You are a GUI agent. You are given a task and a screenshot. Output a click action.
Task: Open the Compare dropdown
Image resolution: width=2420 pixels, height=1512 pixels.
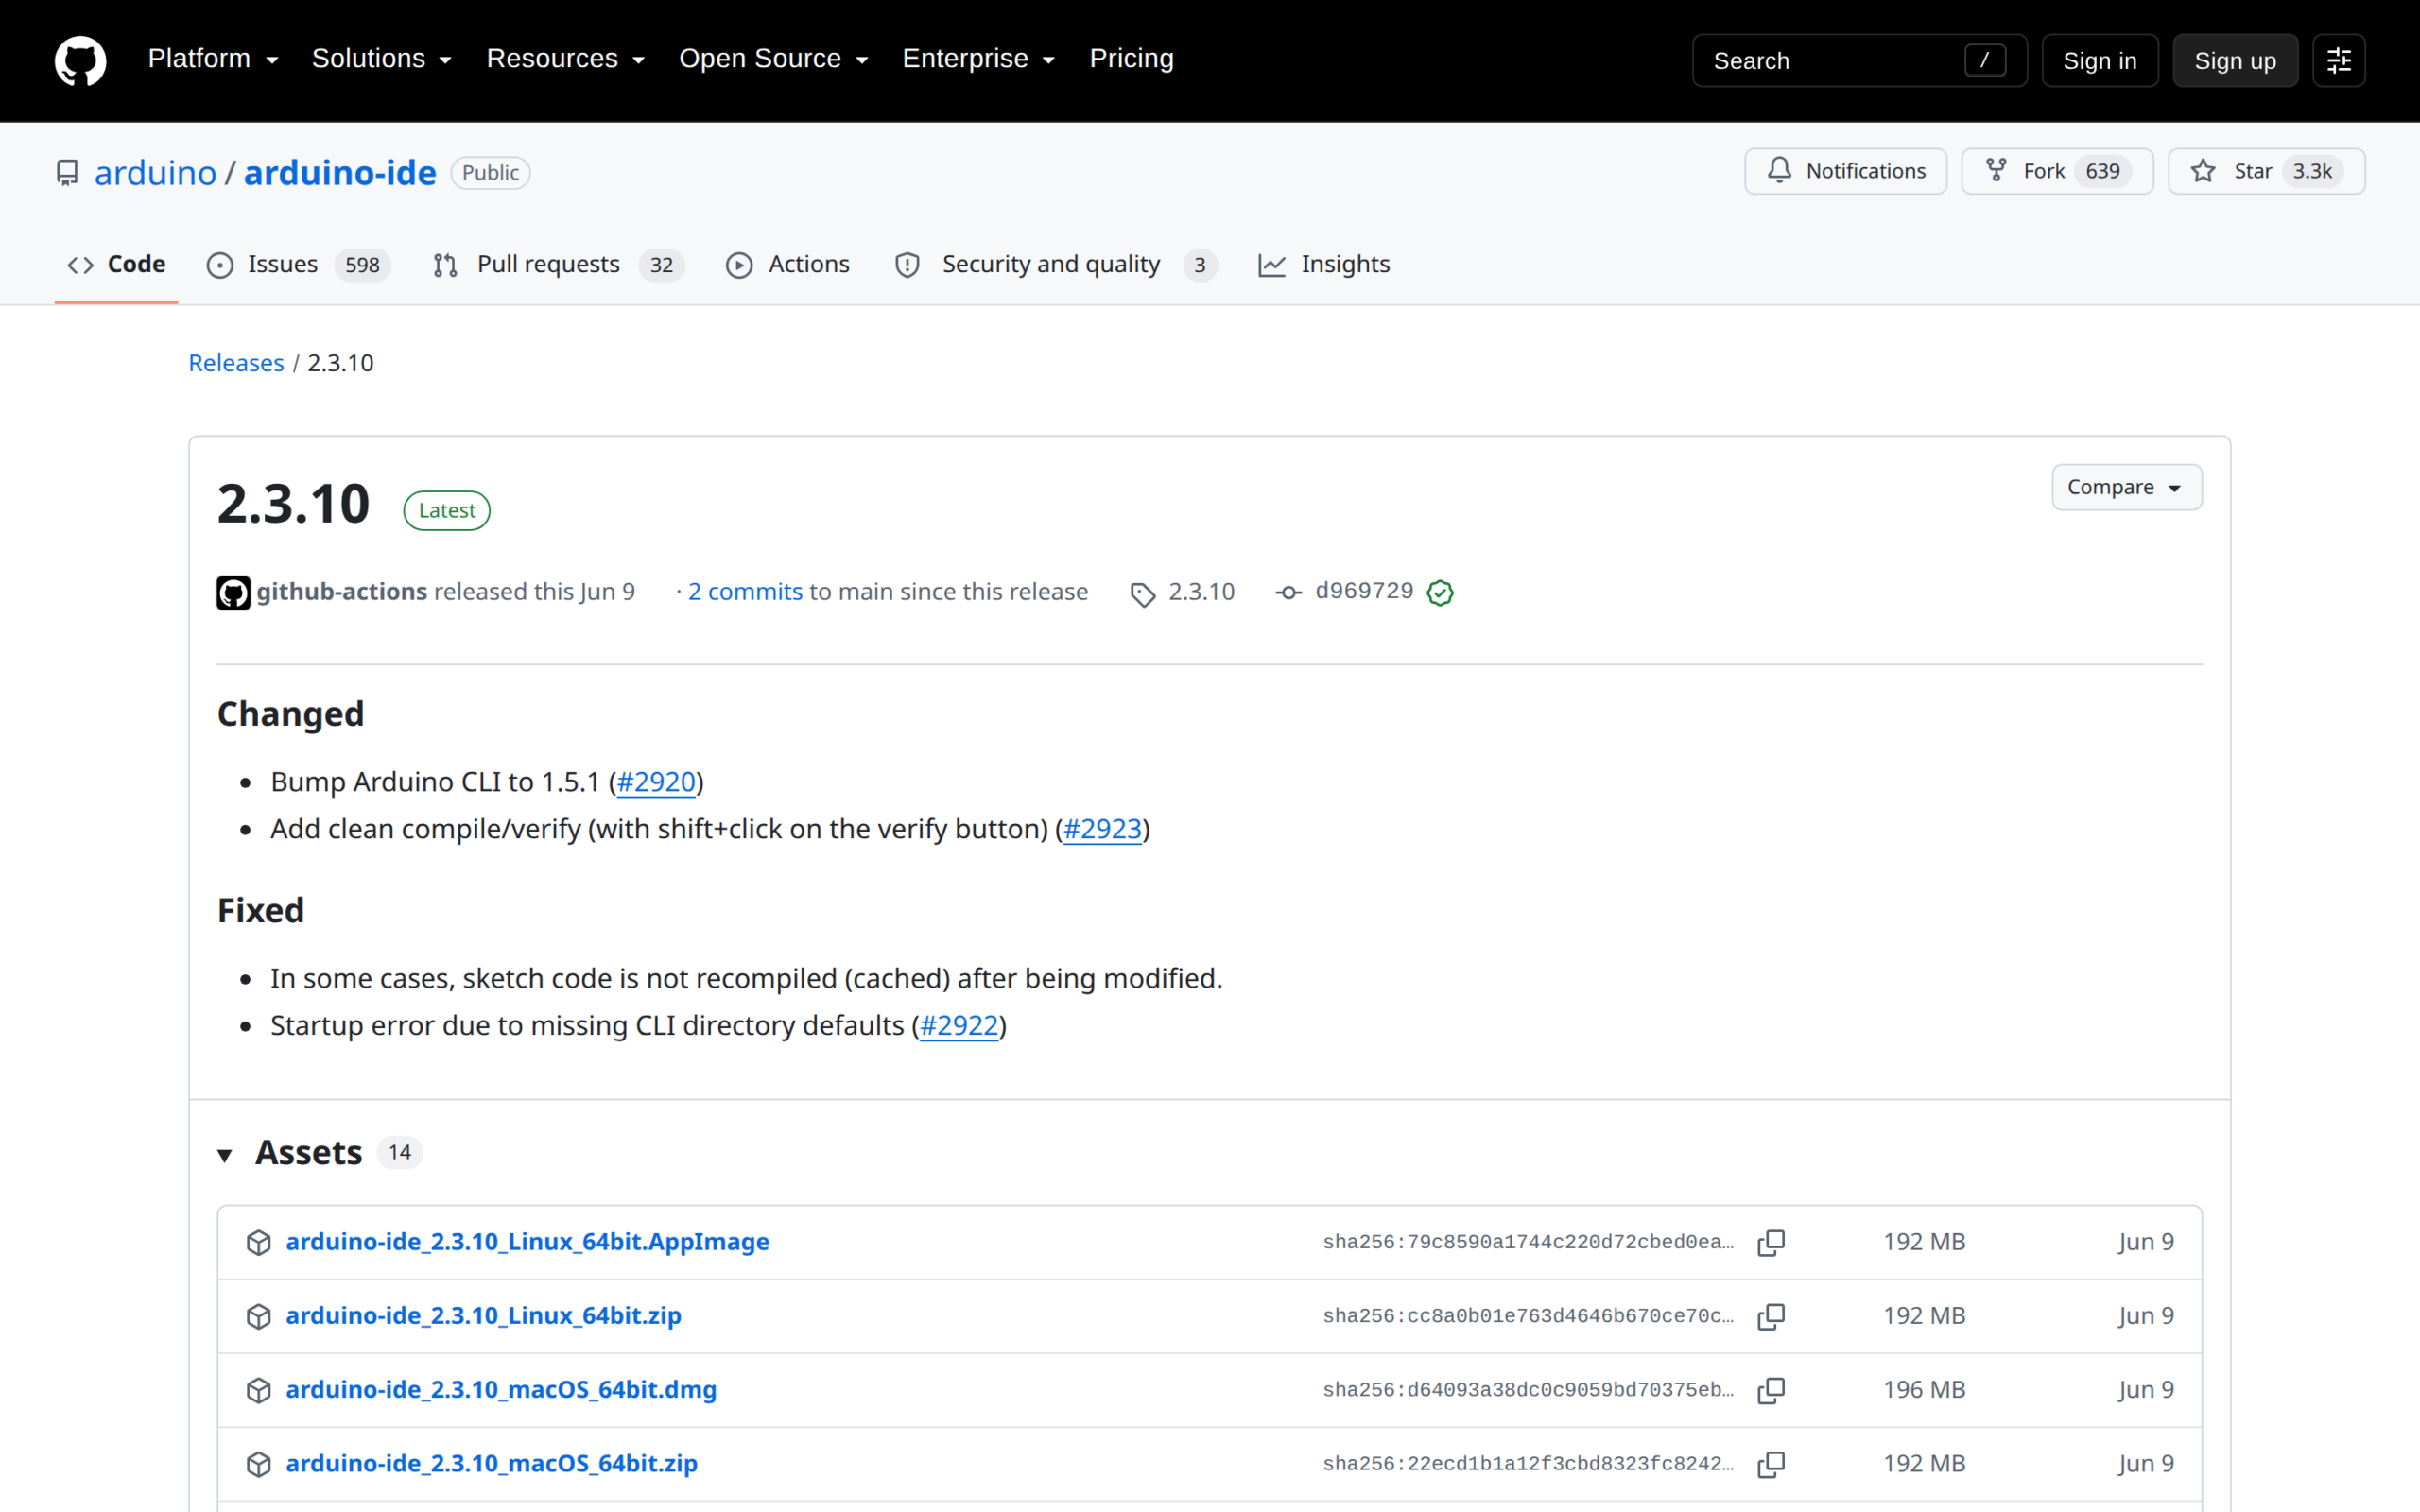(2126, 487)
